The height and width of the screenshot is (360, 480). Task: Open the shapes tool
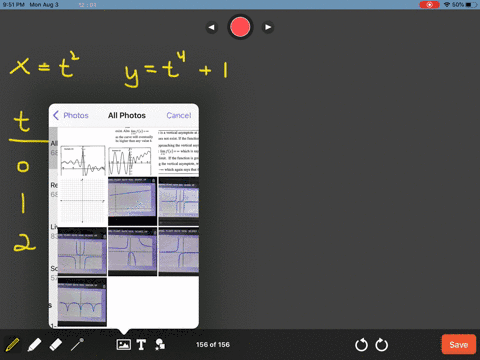(160, 345)
